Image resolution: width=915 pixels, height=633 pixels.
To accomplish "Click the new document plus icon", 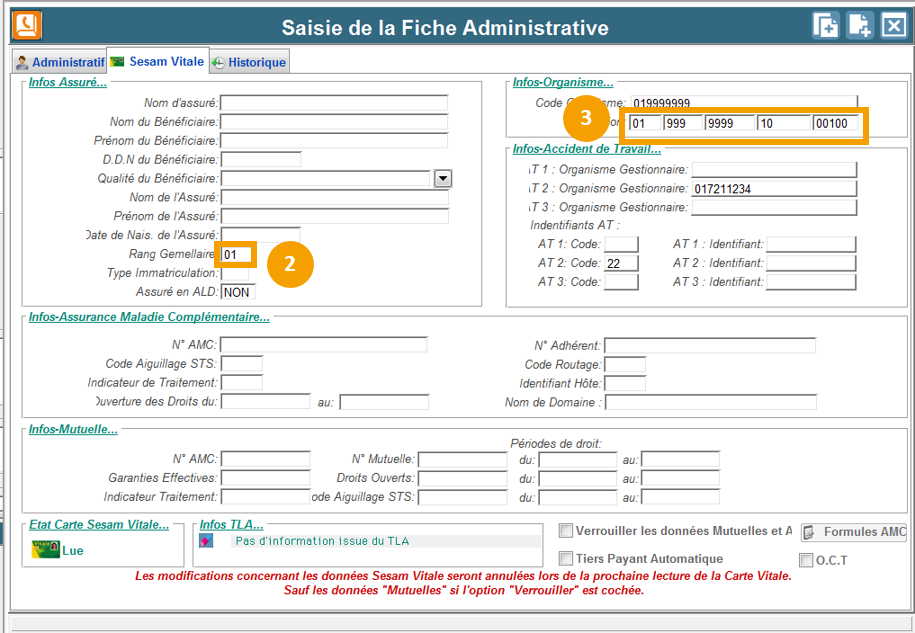I will point(860,26).
